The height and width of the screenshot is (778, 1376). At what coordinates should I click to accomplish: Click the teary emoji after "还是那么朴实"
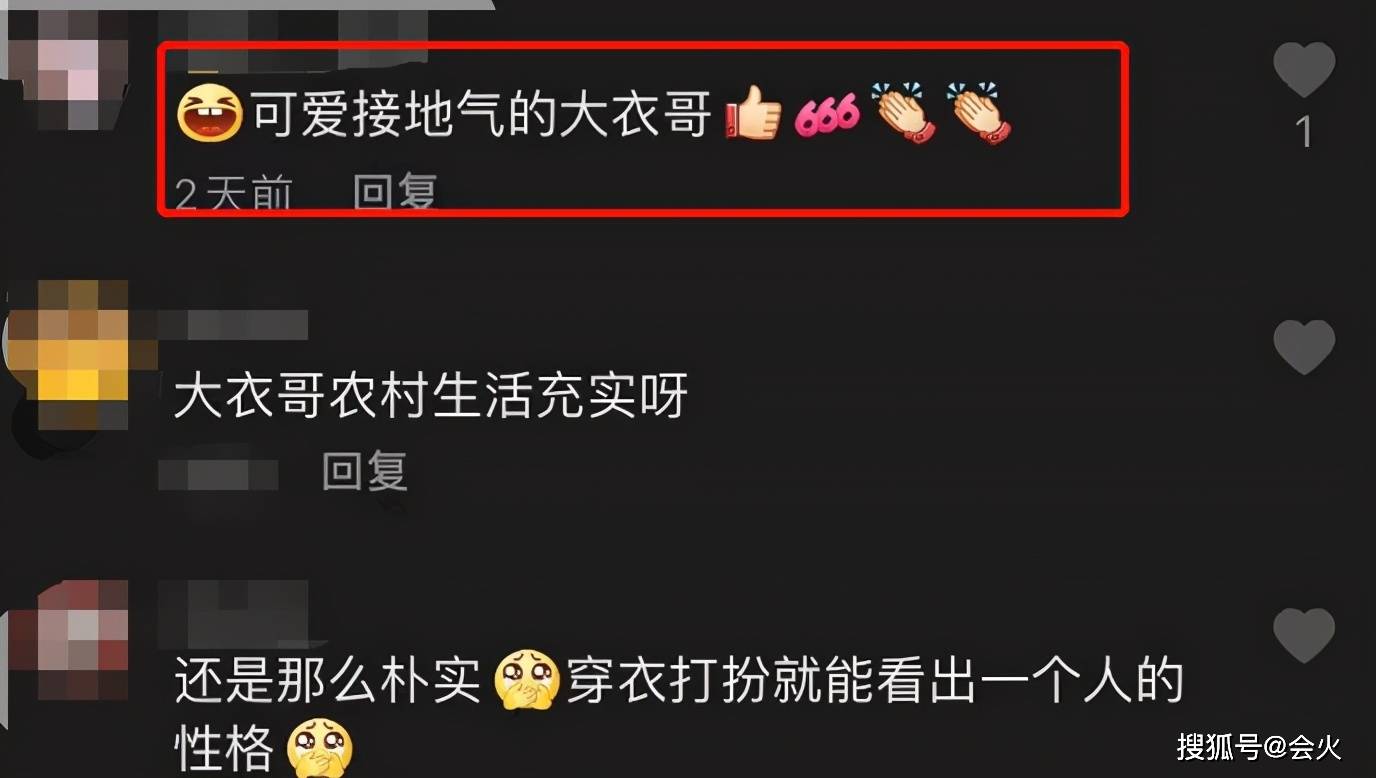coord(528,679)
